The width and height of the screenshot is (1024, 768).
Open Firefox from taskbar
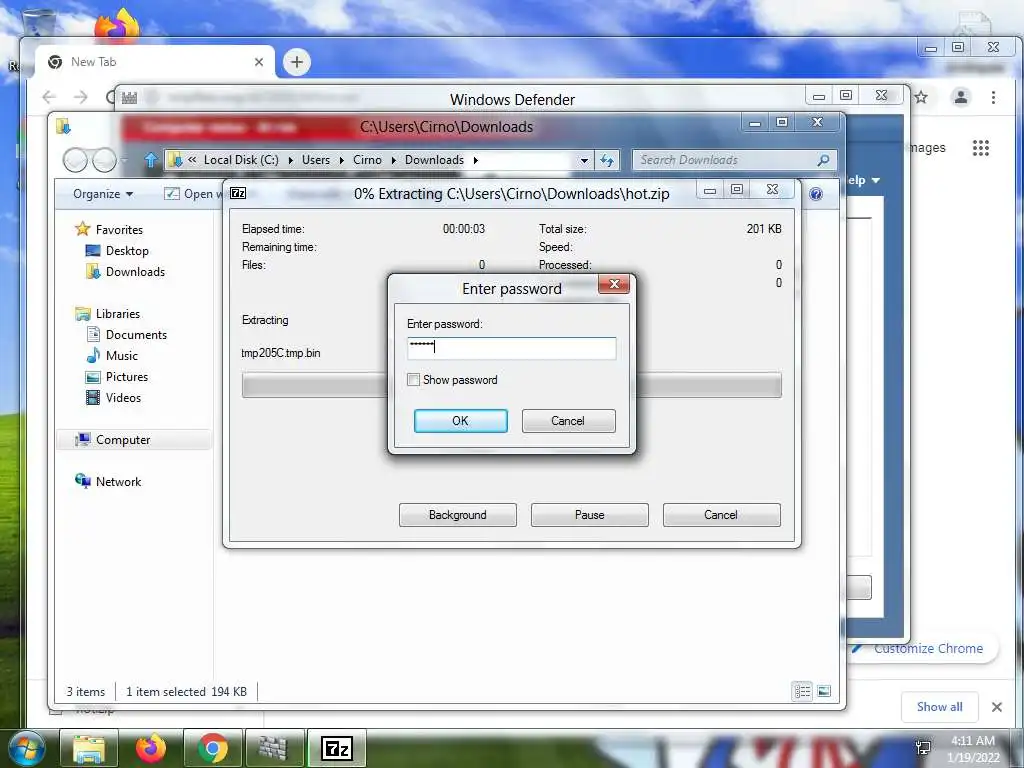click(x=151, y=748)
